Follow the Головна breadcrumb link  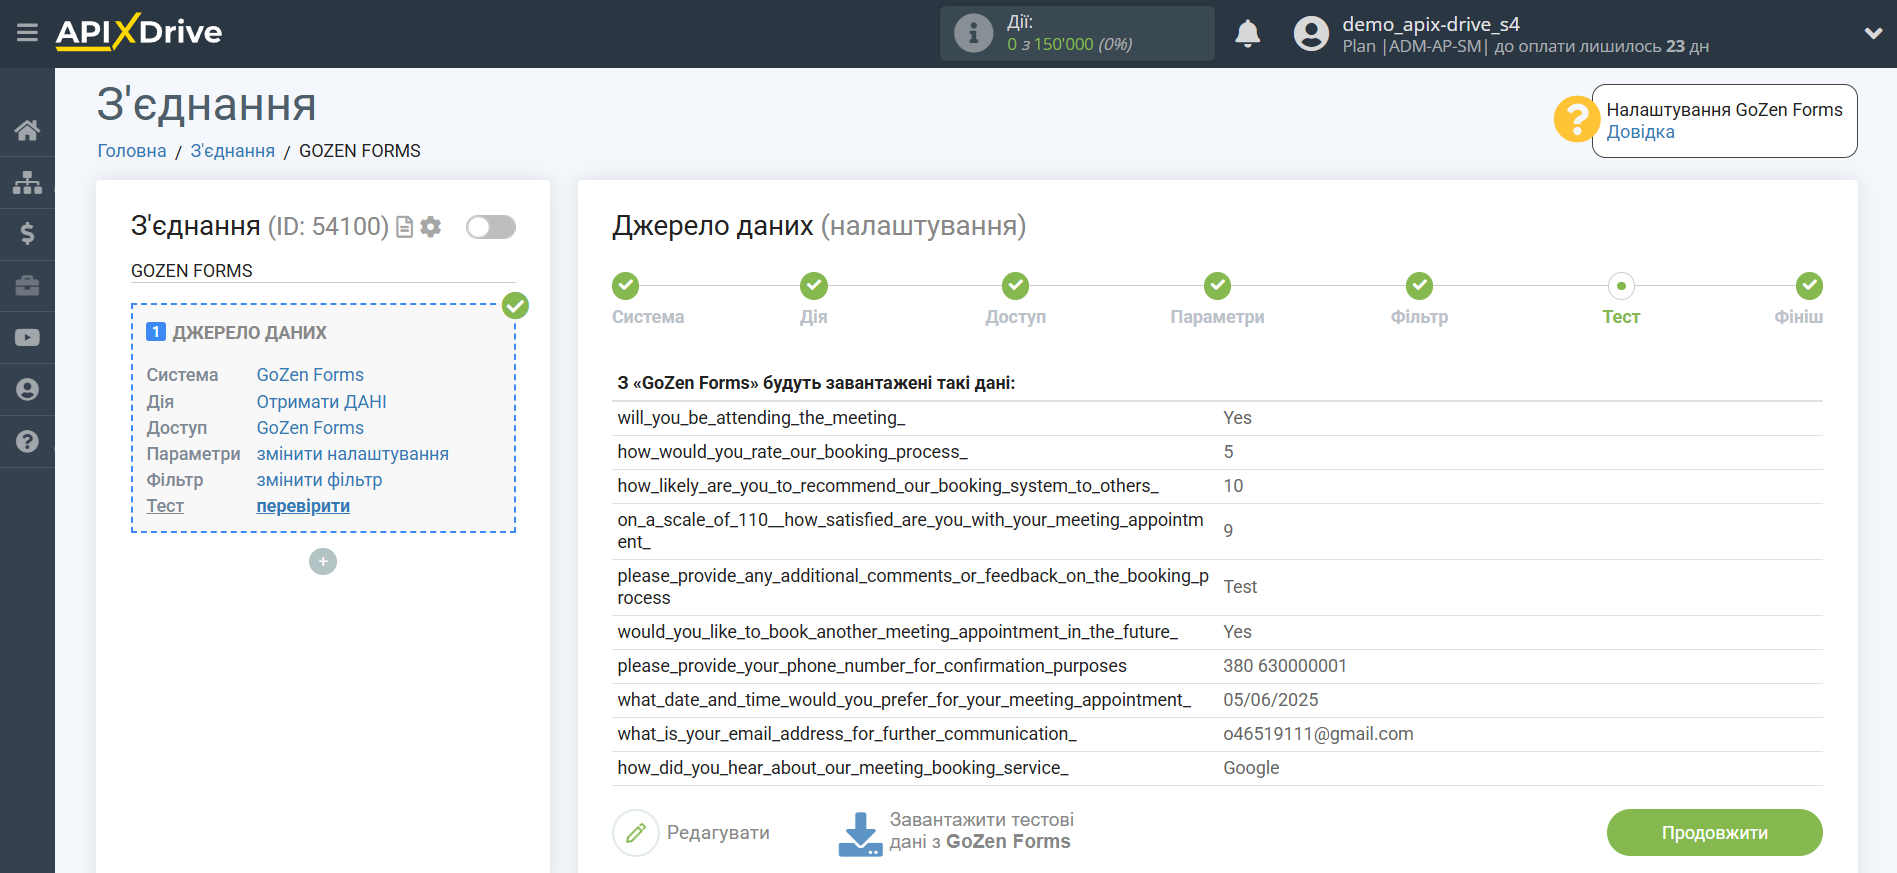pyautogui.click(x=132, y=151)
